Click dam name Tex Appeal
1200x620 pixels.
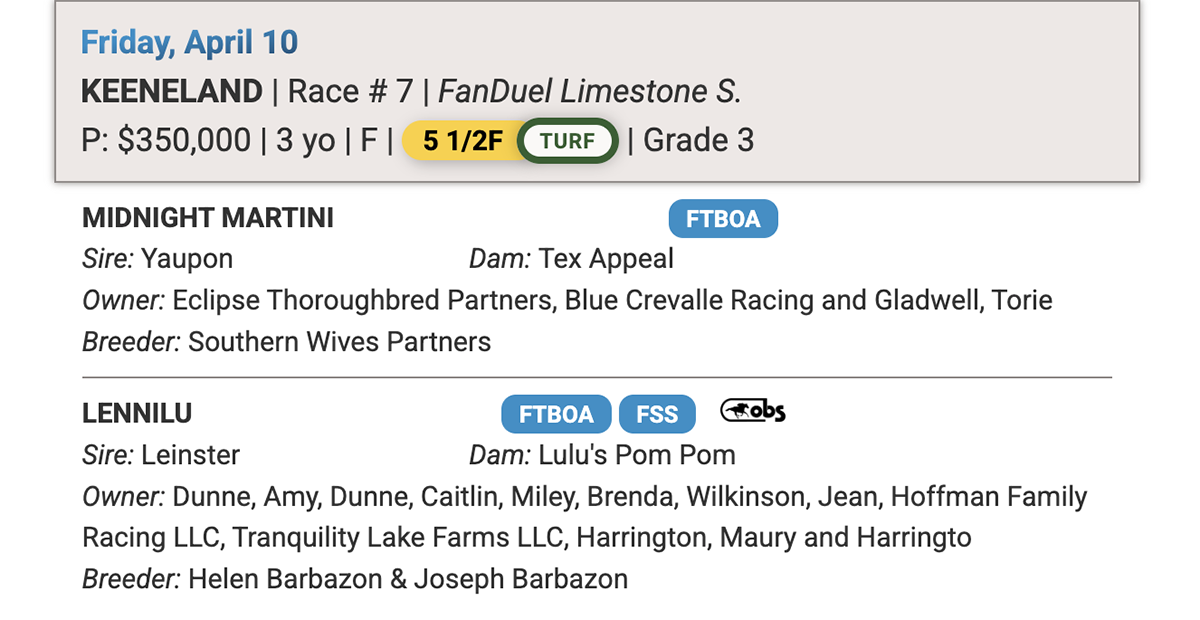(x=606, y=259)
